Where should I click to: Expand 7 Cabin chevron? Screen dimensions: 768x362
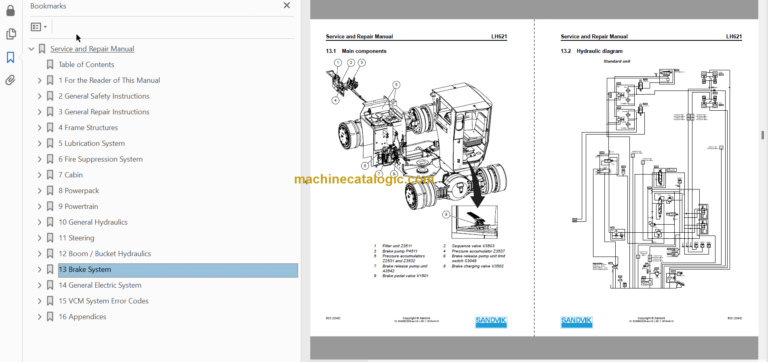pos(40,175)
